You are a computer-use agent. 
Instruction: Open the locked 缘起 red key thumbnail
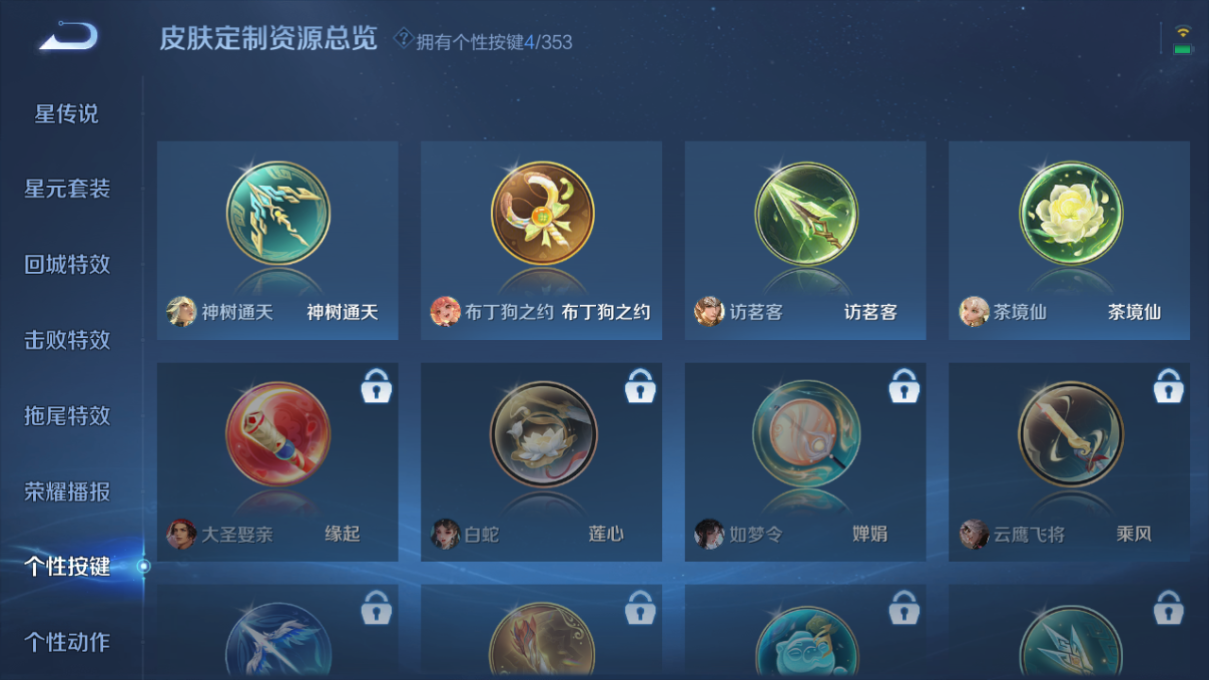278,434
